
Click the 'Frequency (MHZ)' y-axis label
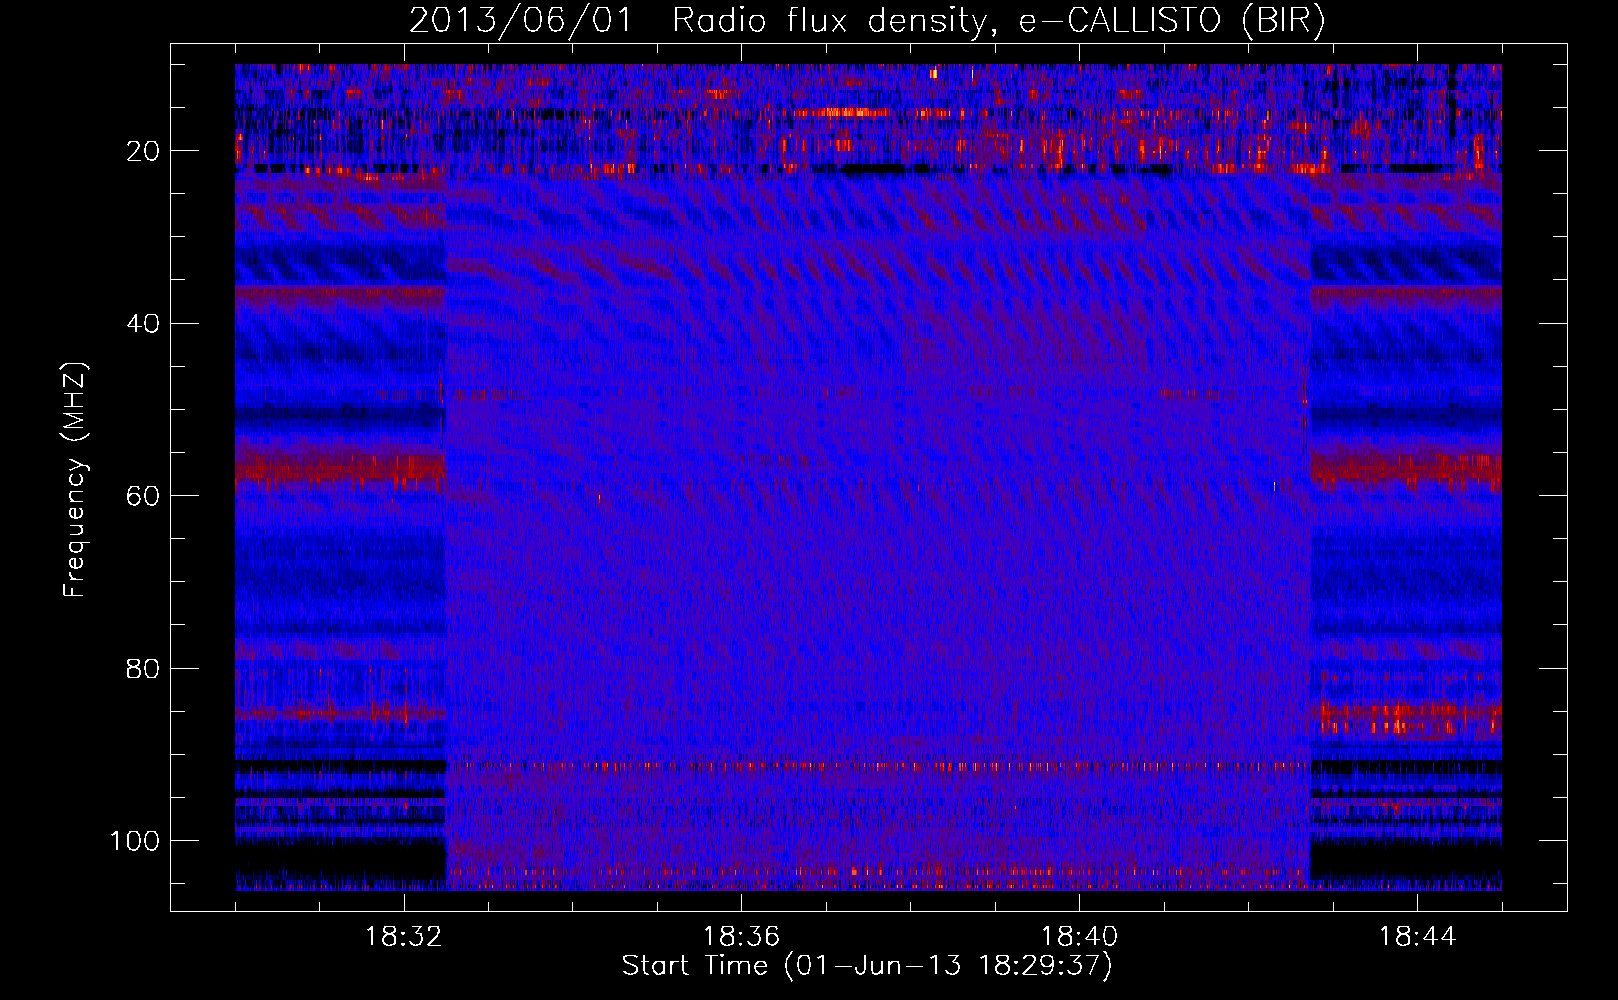tap(76, 480)
